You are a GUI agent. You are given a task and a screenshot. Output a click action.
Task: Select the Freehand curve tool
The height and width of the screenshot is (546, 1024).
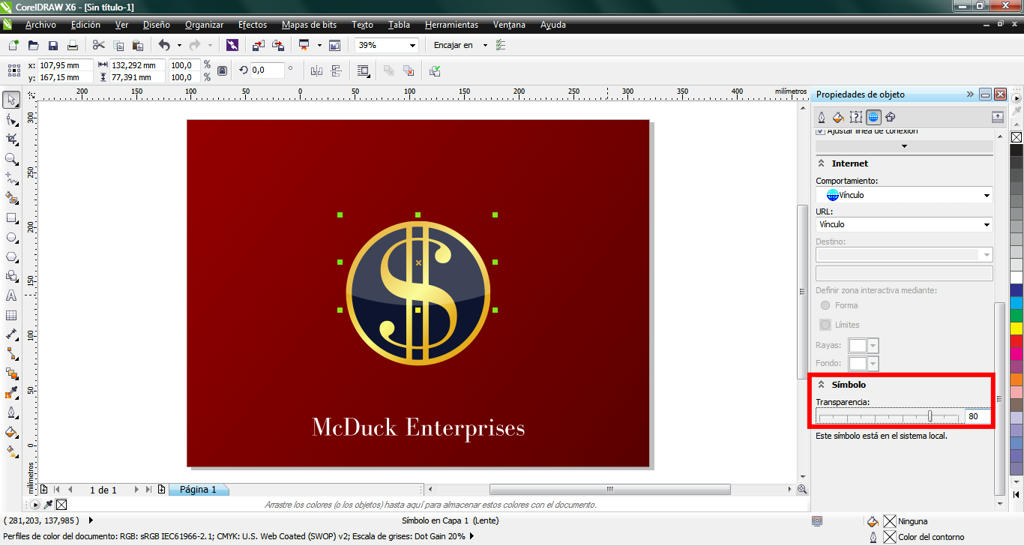click(x=11, y=178)
